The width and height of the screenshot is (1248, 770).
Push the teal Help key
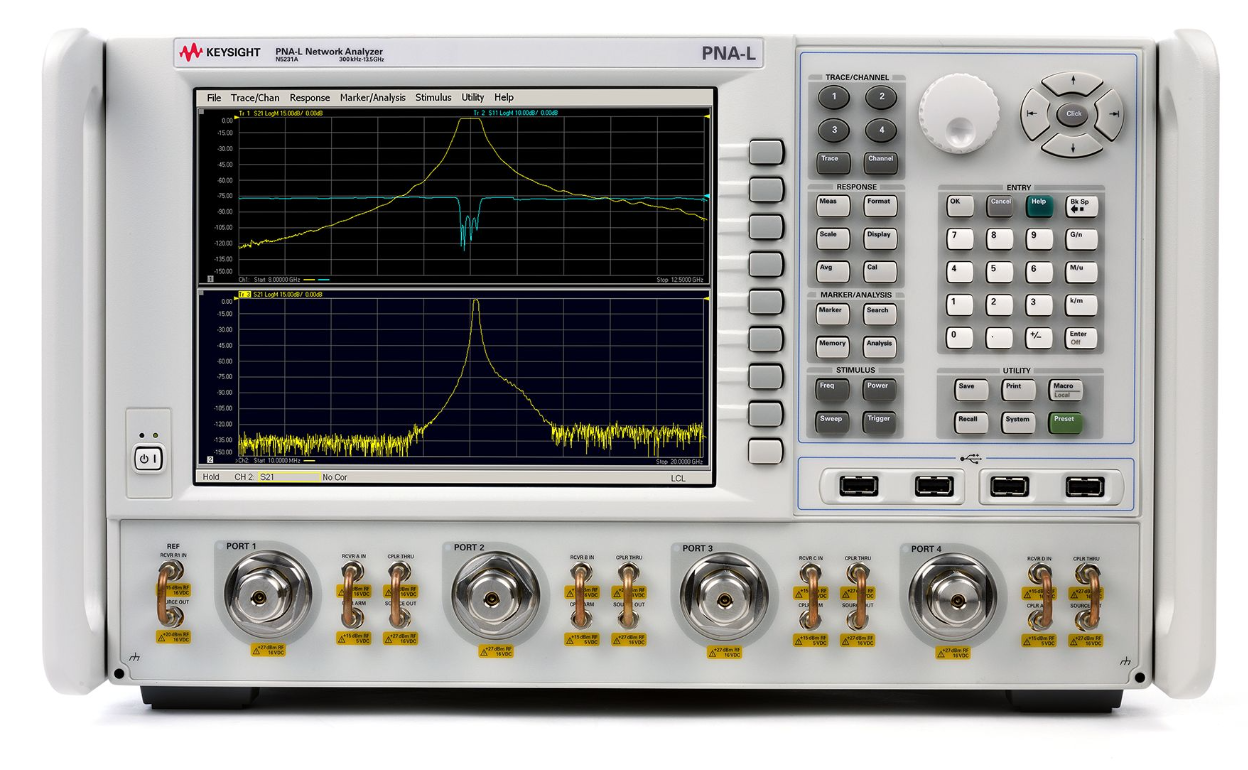[1039, 206]
